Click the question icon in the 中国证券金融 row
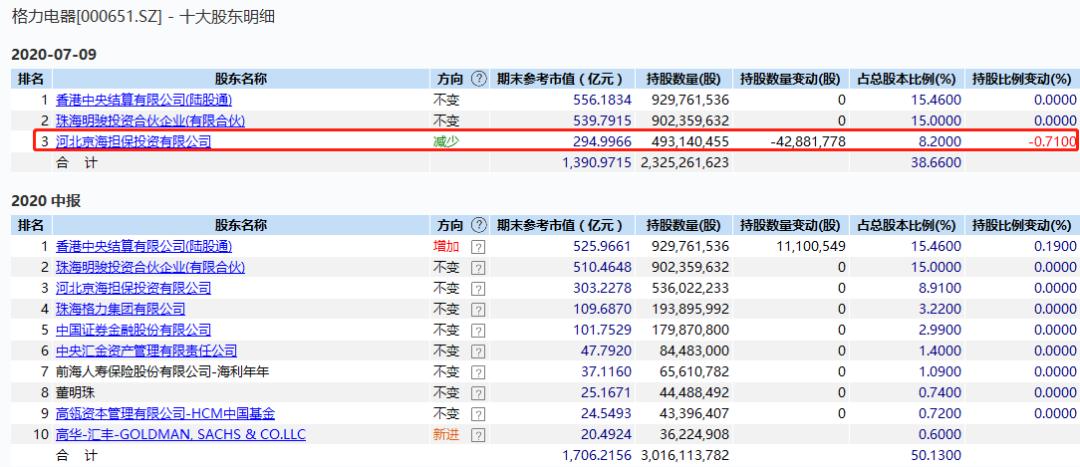Viewport: 1080px width, 467px height. click(x=478, y=331)
